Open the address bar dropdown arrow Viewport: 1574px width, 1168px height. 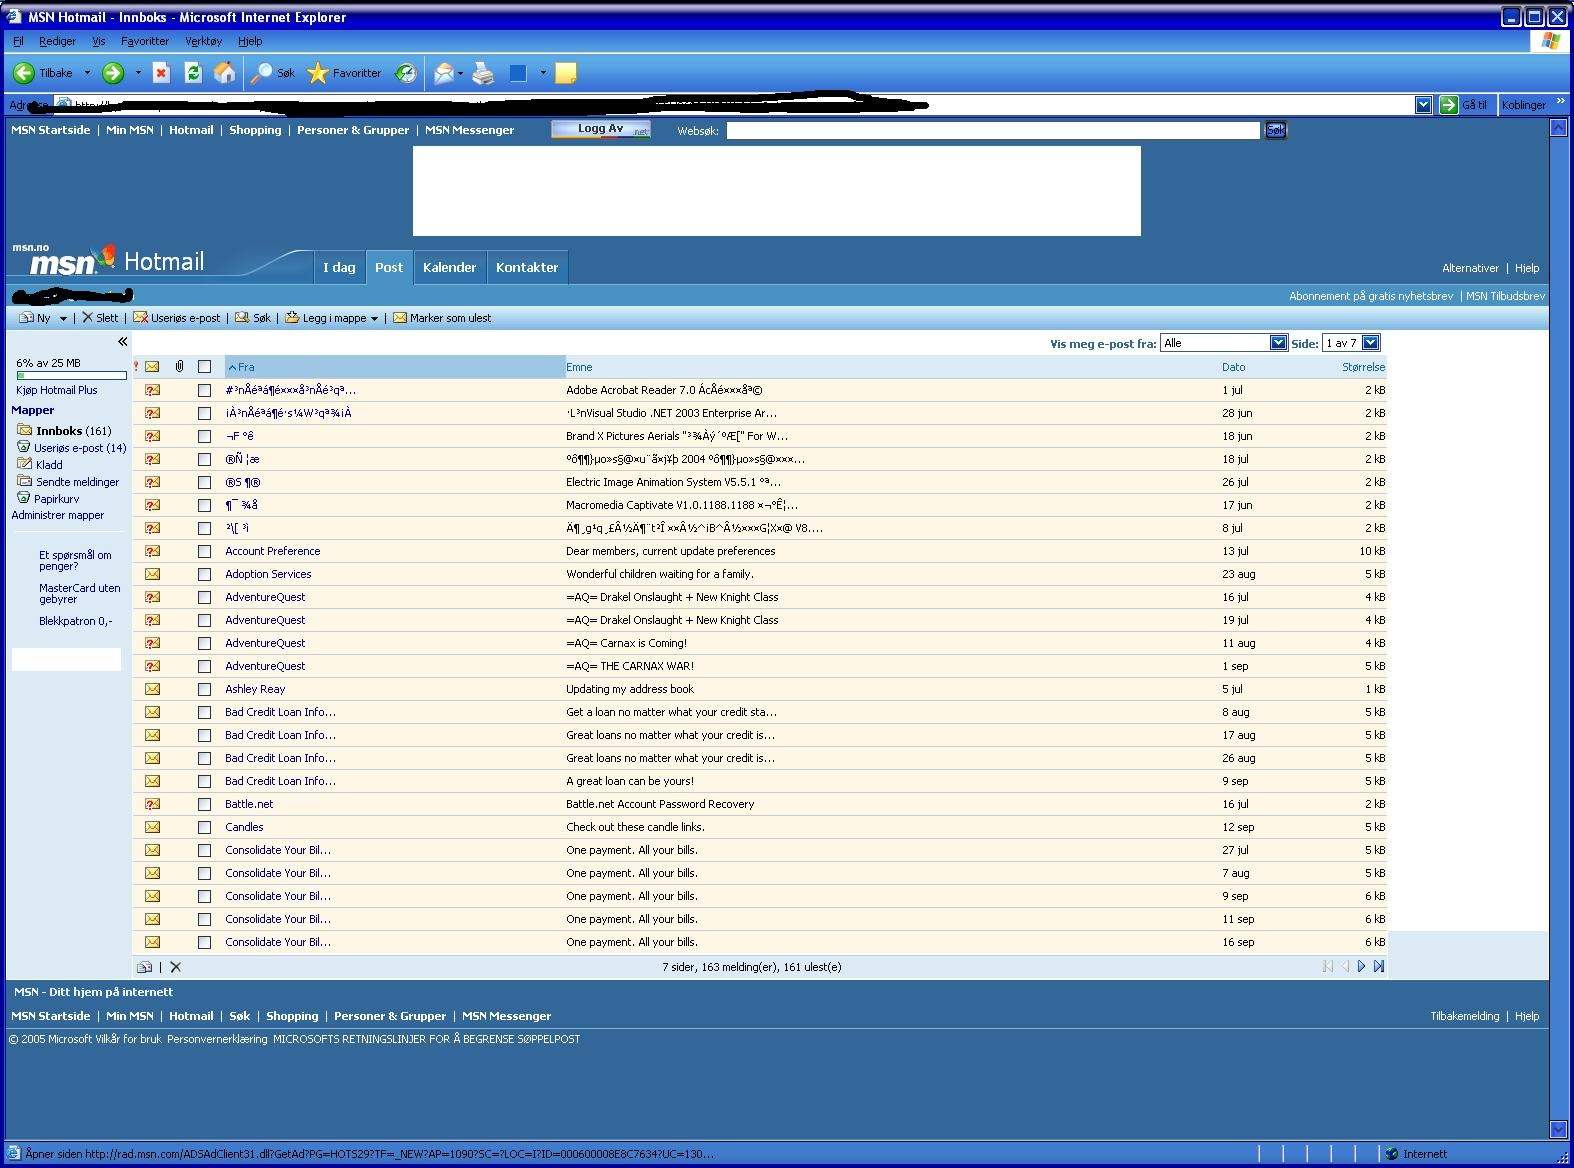pos(1424,105)
